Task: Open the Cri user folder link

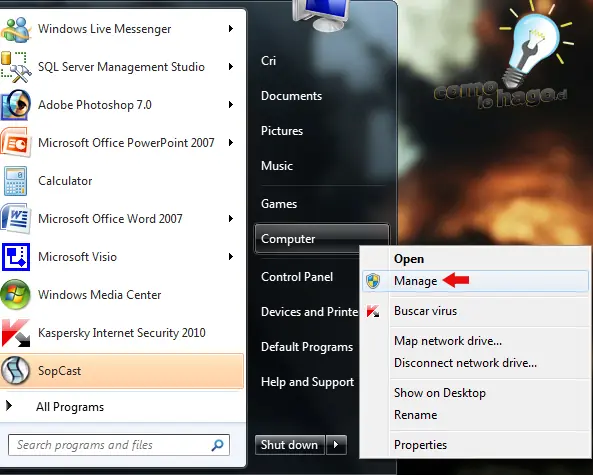Action: [269, 61]
